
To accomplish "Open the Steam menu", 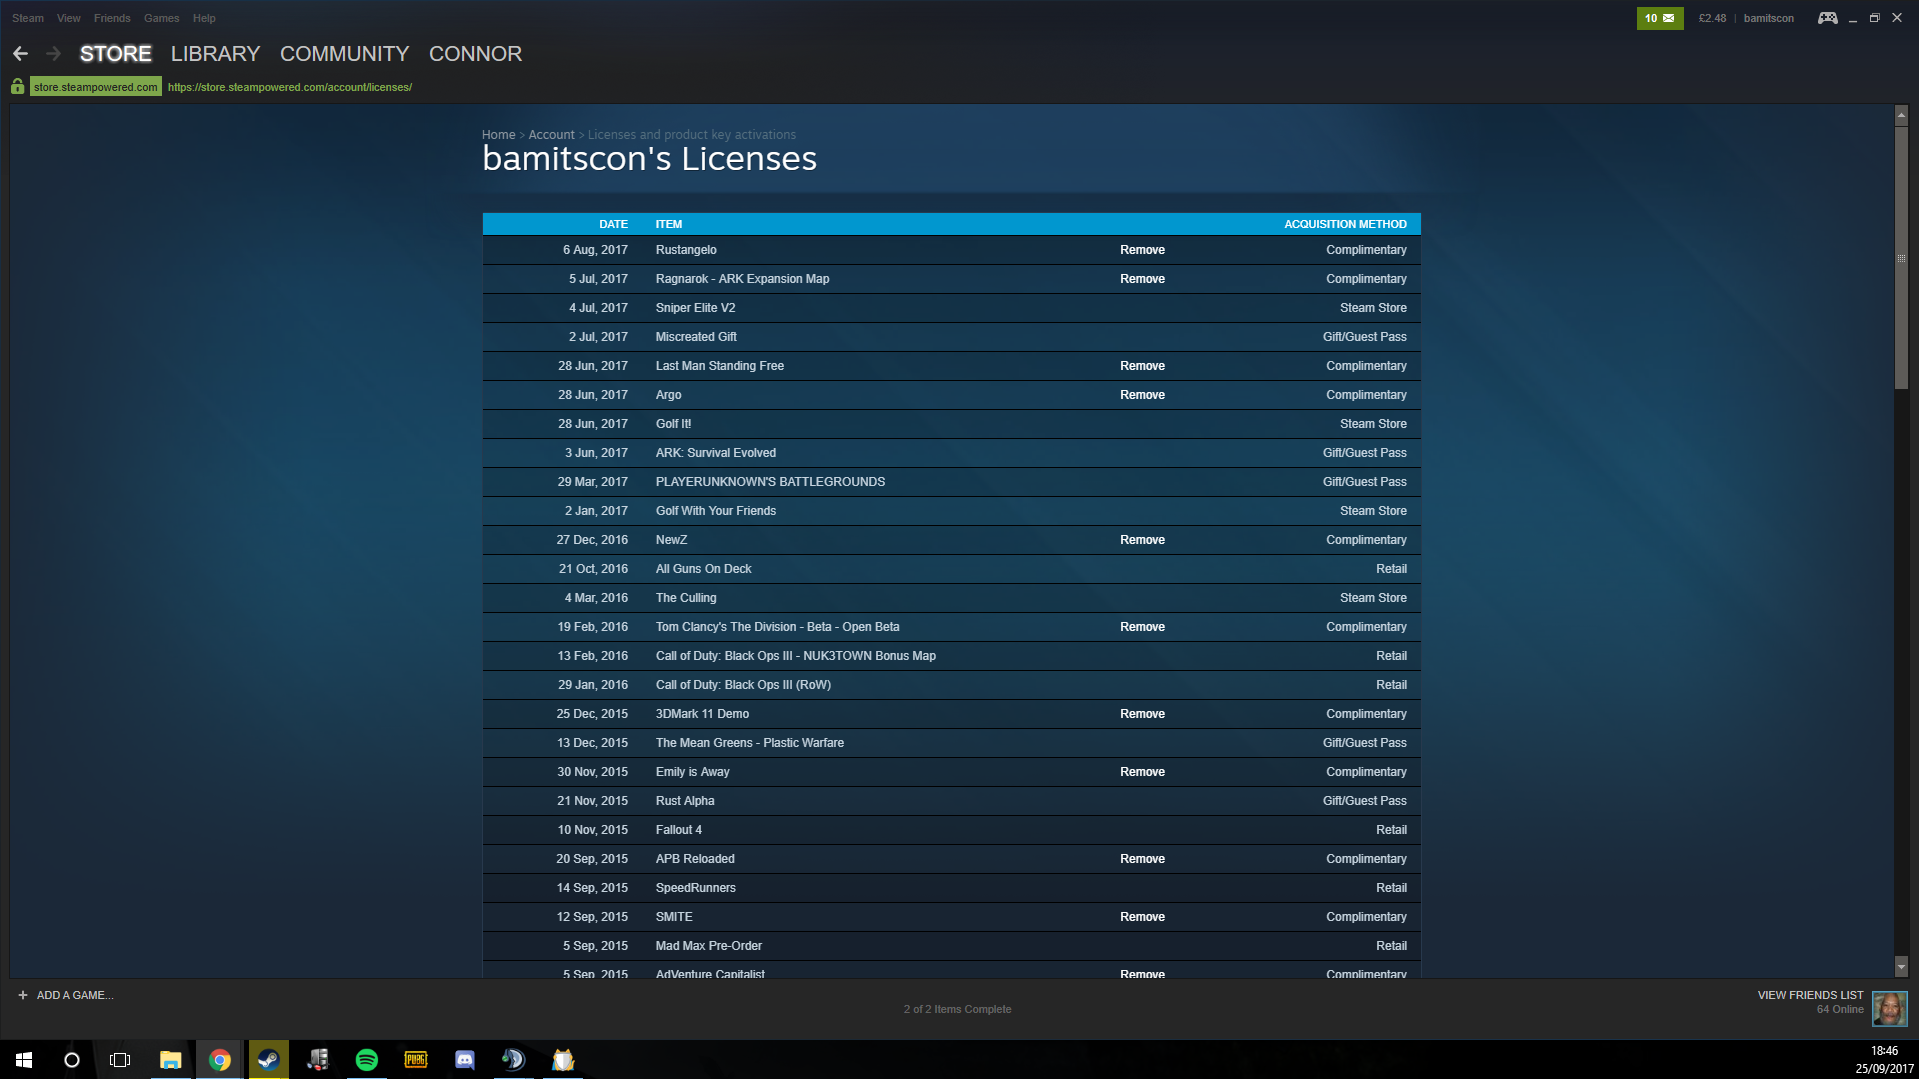I will (x=28, y=18).
